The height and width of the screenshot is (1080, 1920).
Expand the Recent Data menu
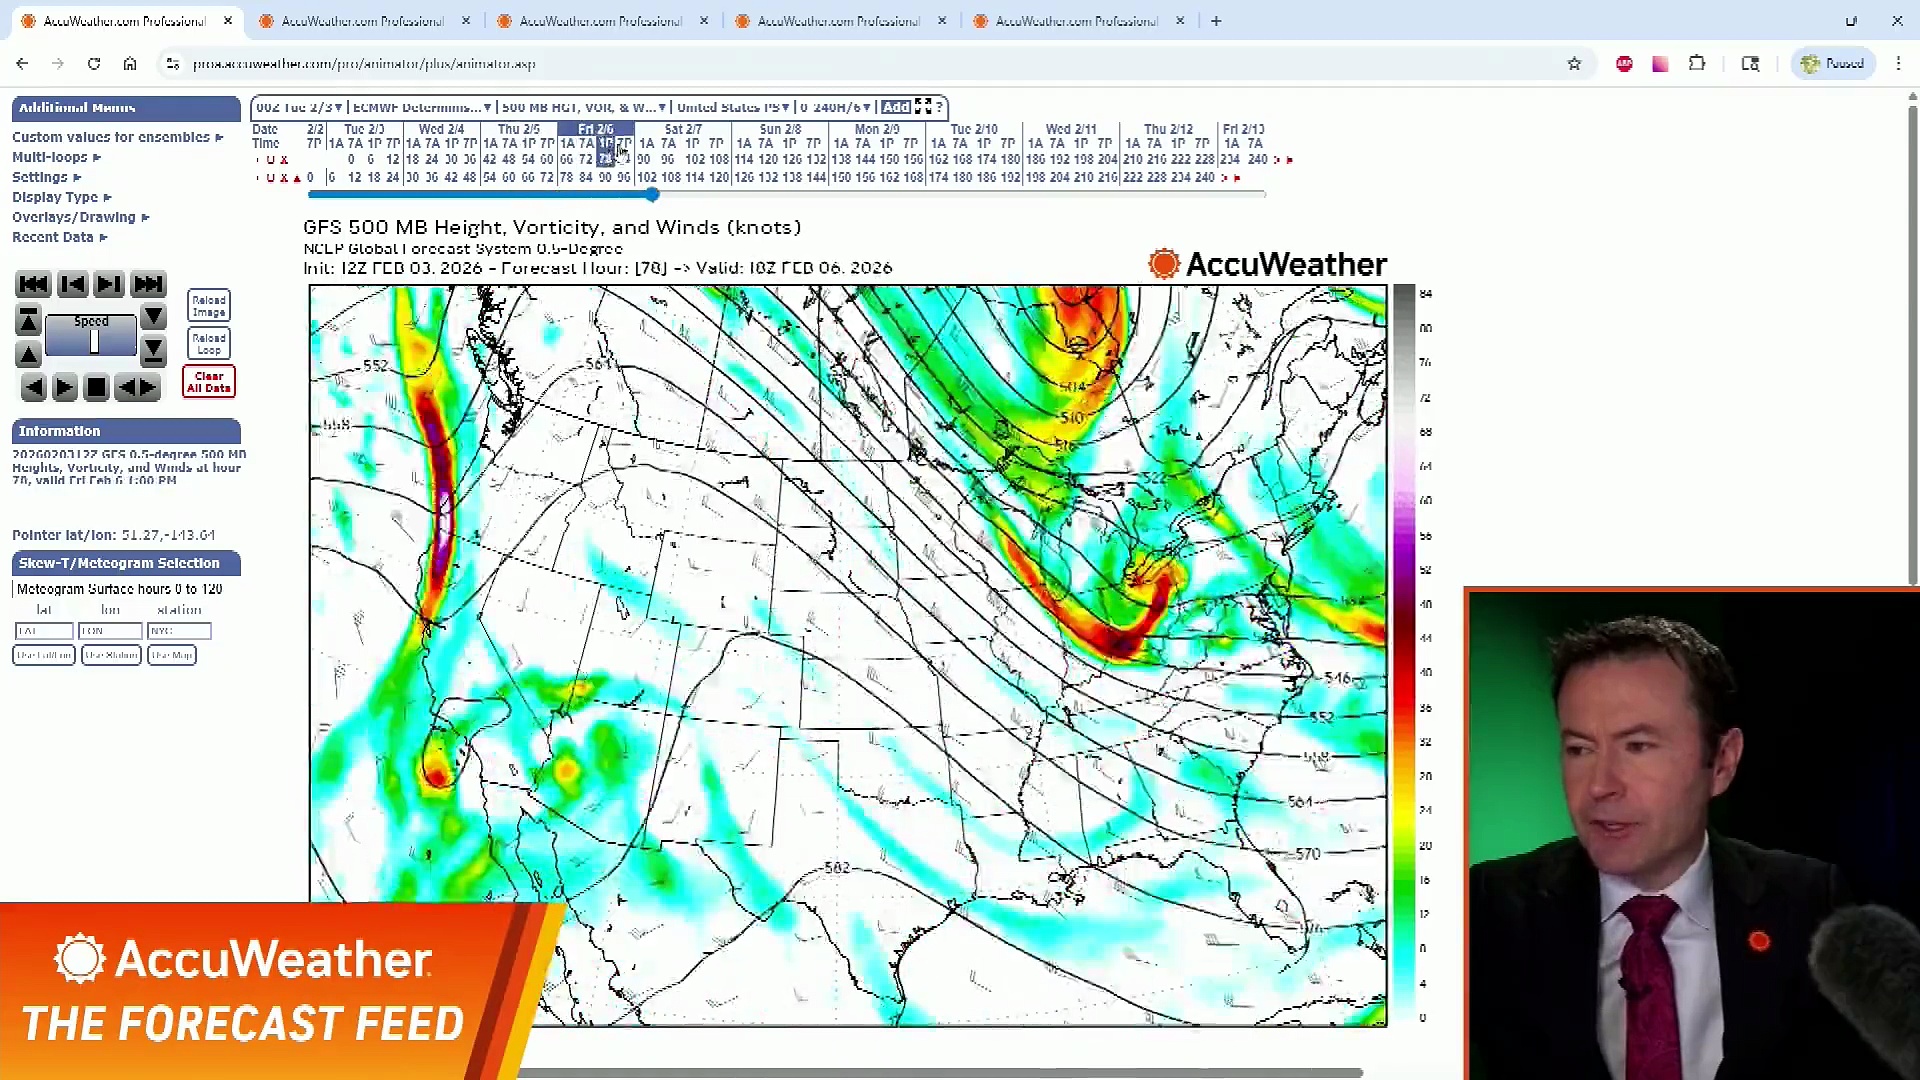(60, 237)
